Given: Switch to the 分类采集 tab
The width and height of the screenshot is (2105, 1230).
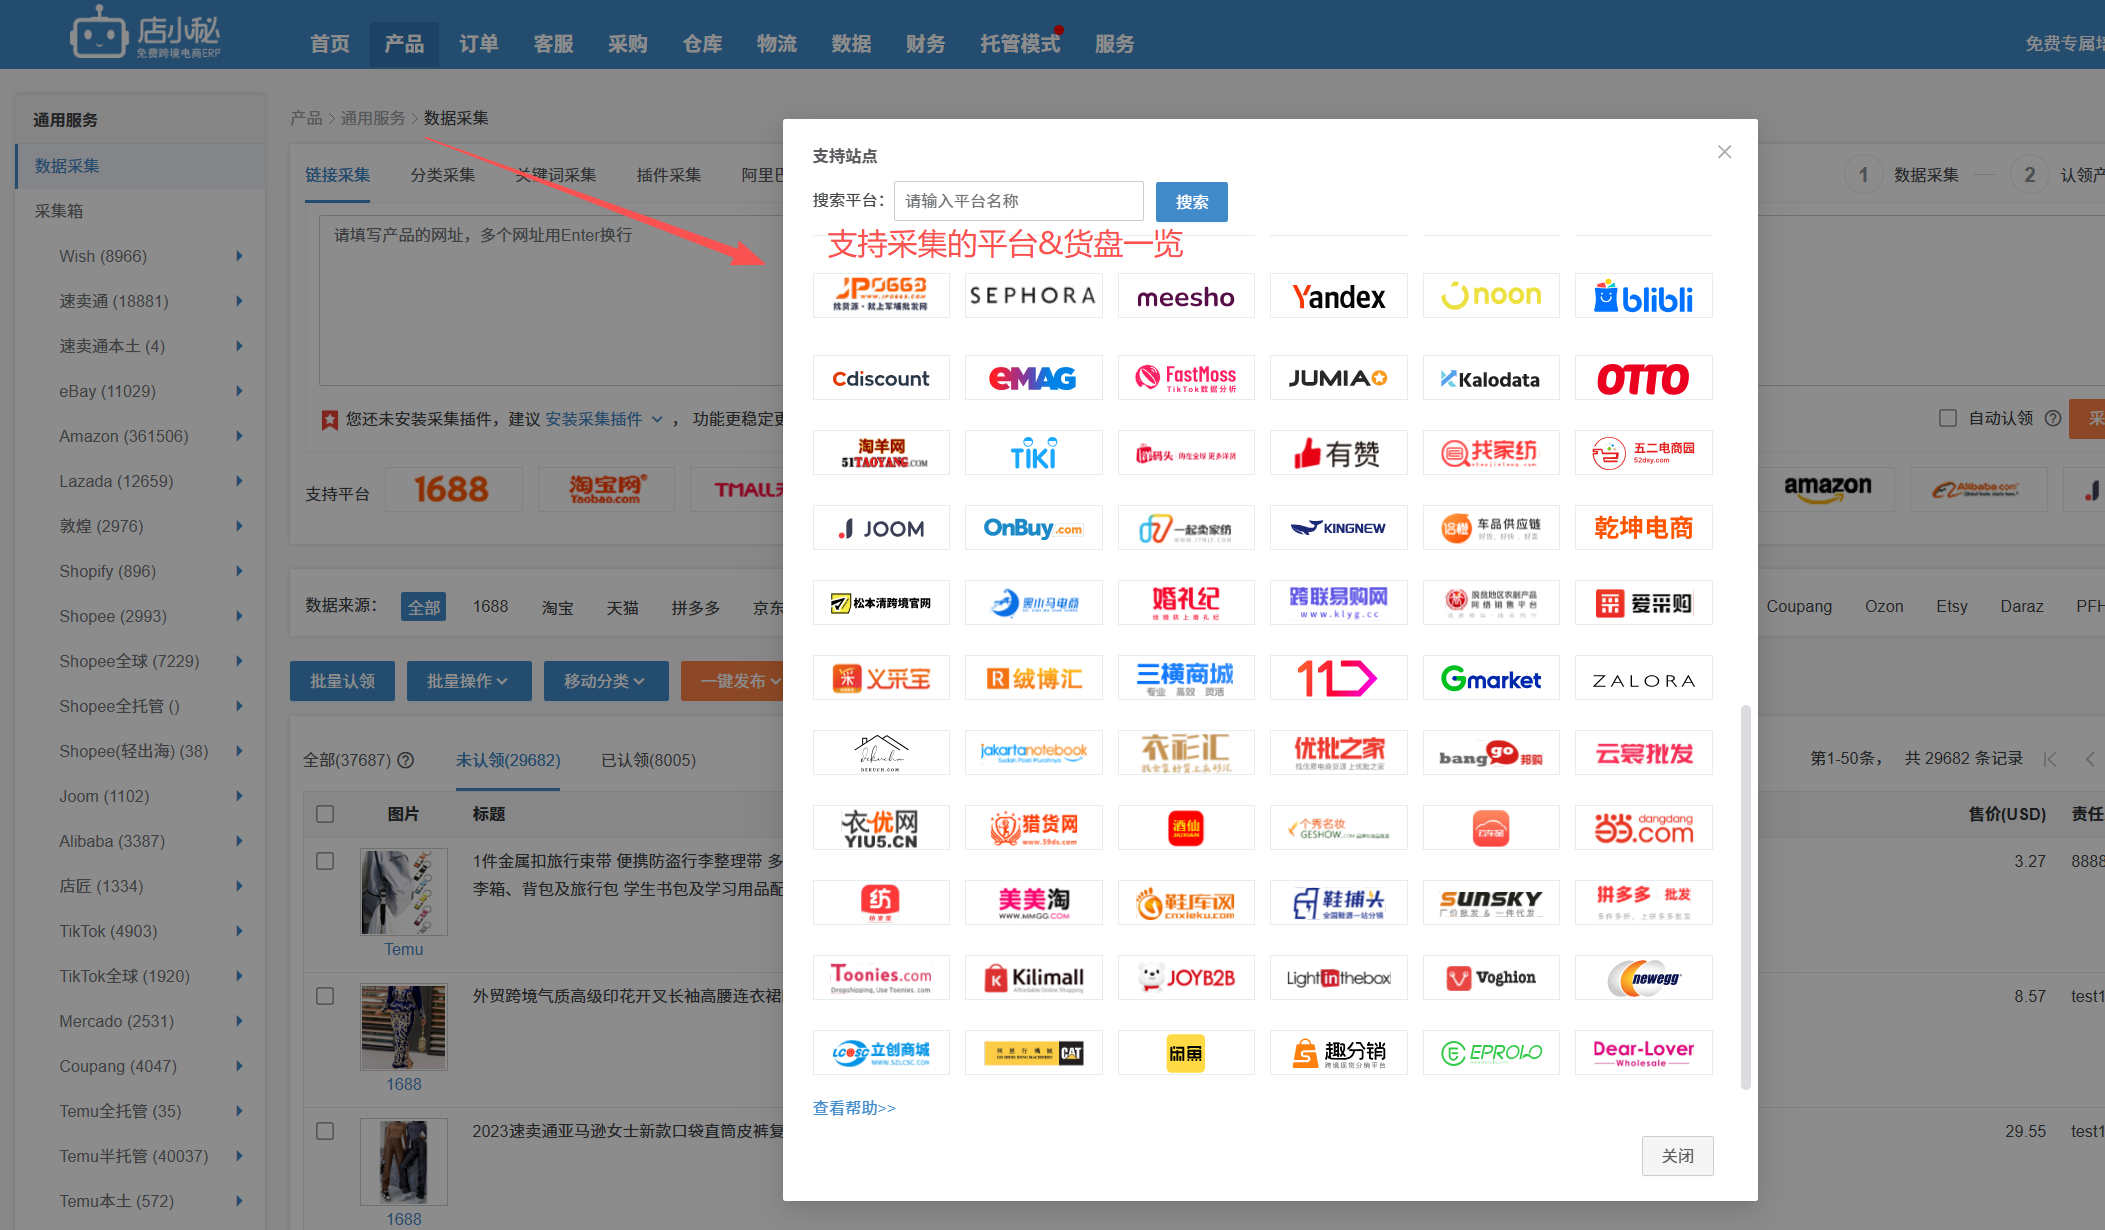Looking at the screenshot, I should click(x=443, y=175).
